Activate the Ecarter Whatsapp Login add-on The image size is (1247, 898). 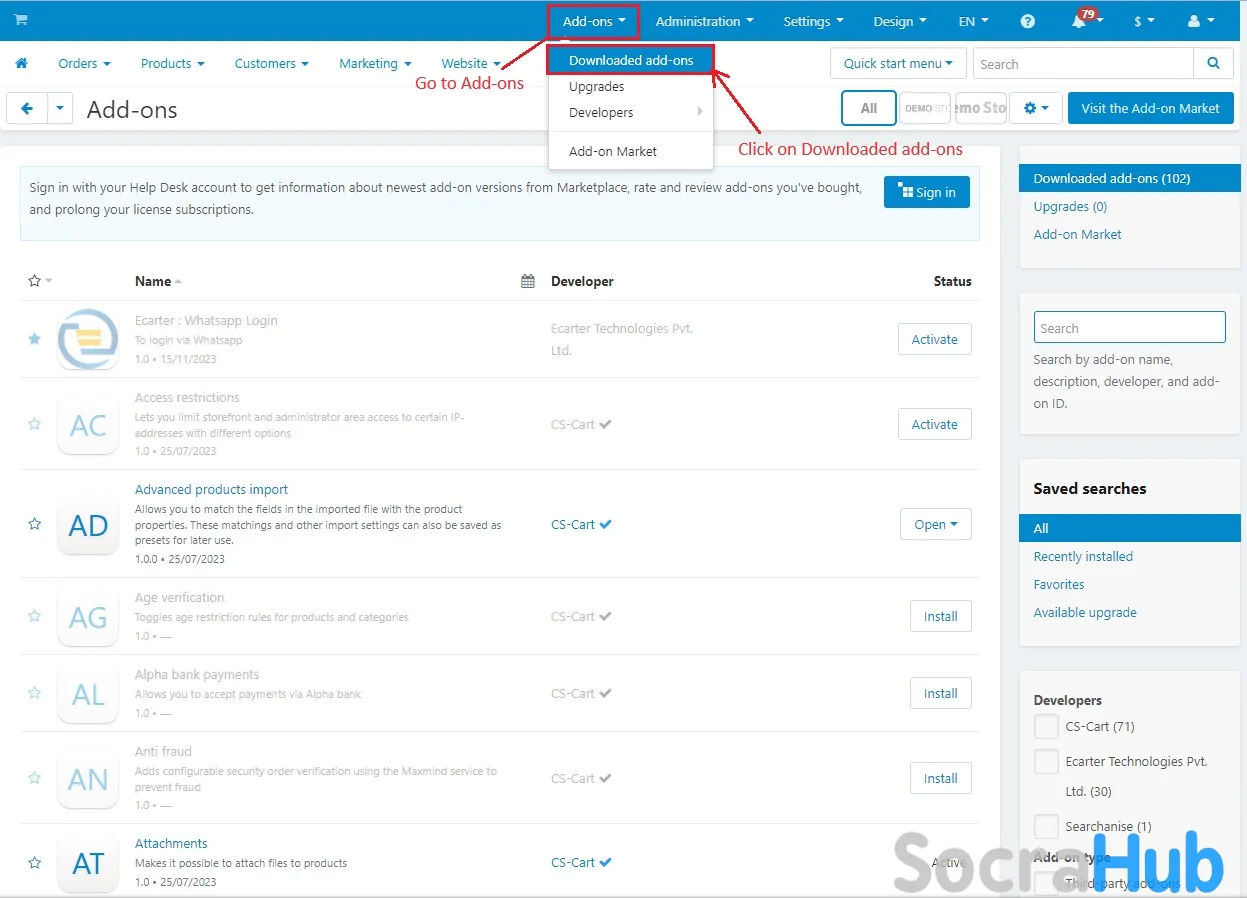click(x=934, y=339)
